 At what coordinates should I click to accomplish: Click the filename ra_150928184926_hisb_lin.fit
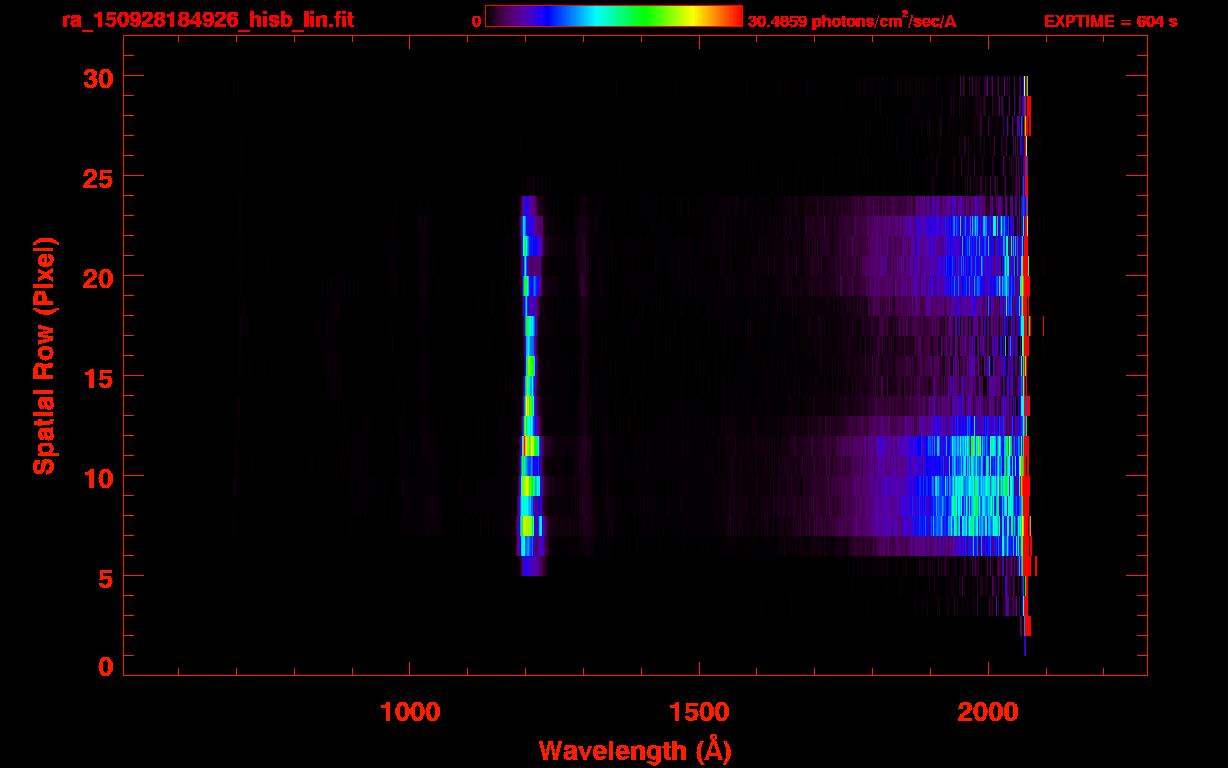(207, 20)
